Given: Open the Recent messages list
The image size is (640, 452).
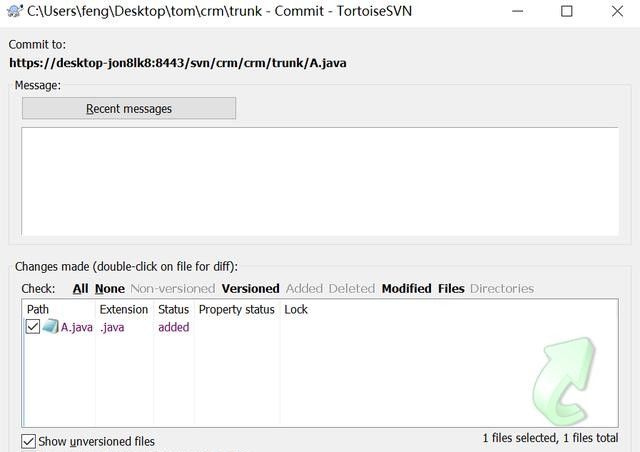Looking at the screenshot, I should tap(129, 109).
